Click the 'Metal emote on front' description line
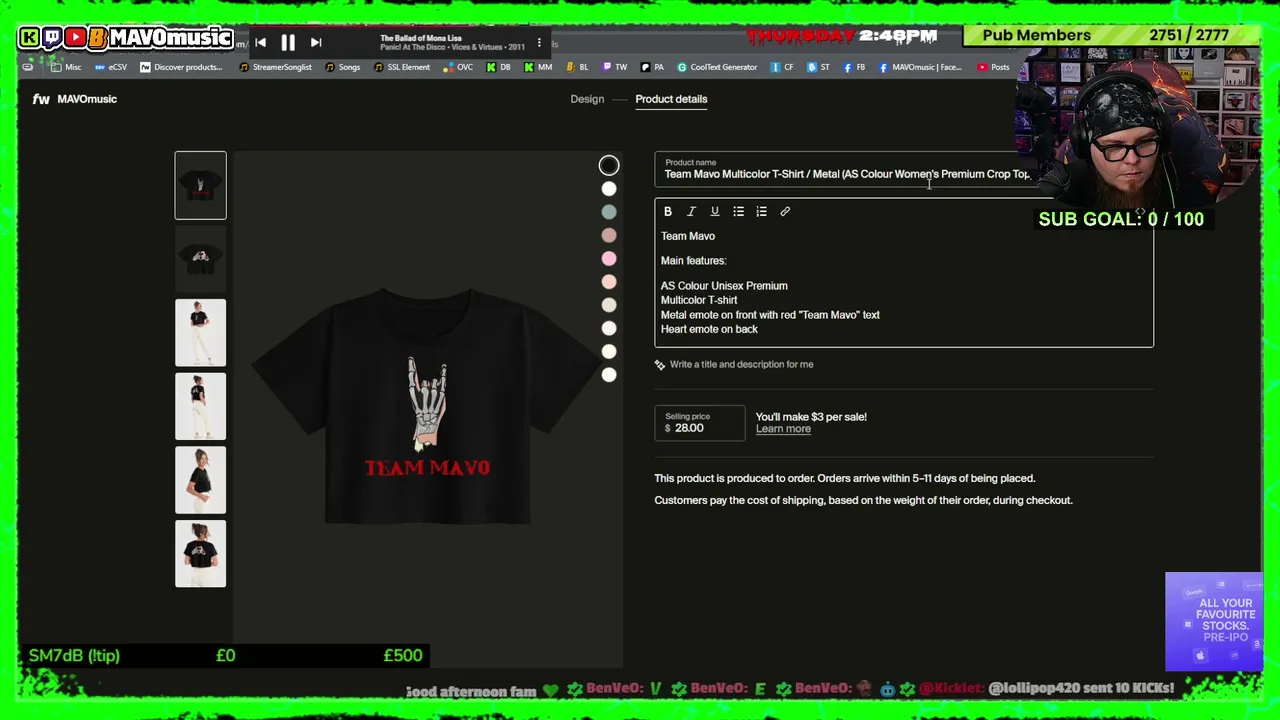 click(770, 315)
